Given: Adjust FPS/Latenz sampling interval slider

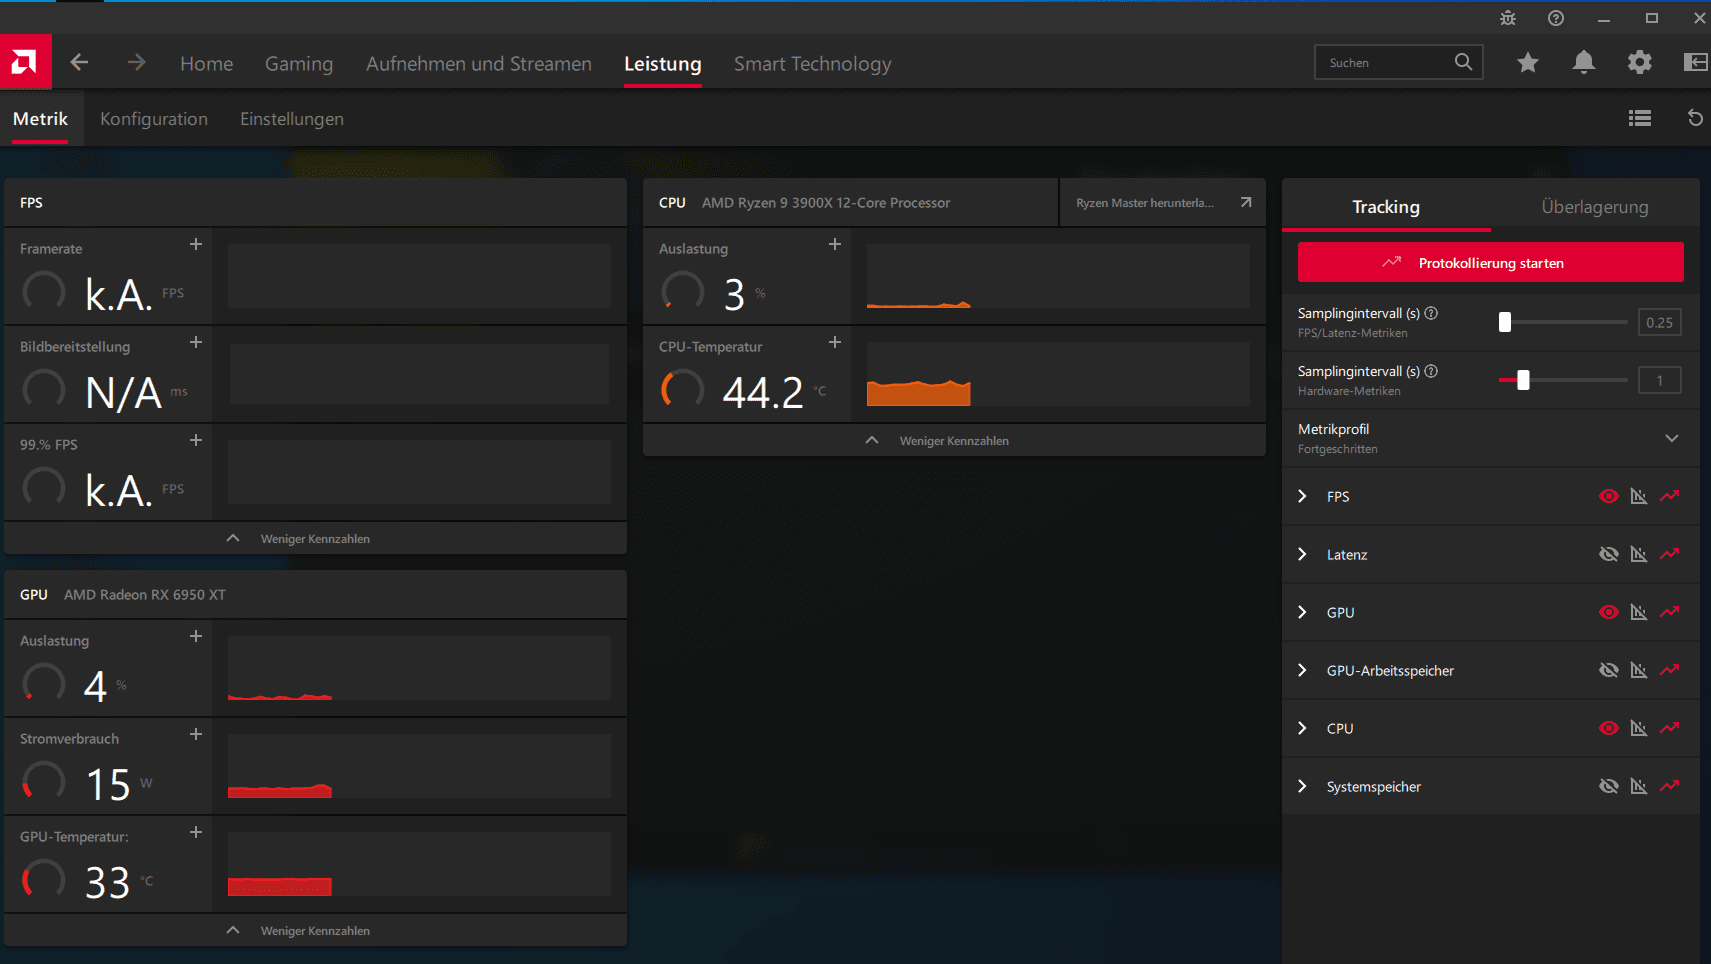Looking at the screenshot, I should [1504, 322].
